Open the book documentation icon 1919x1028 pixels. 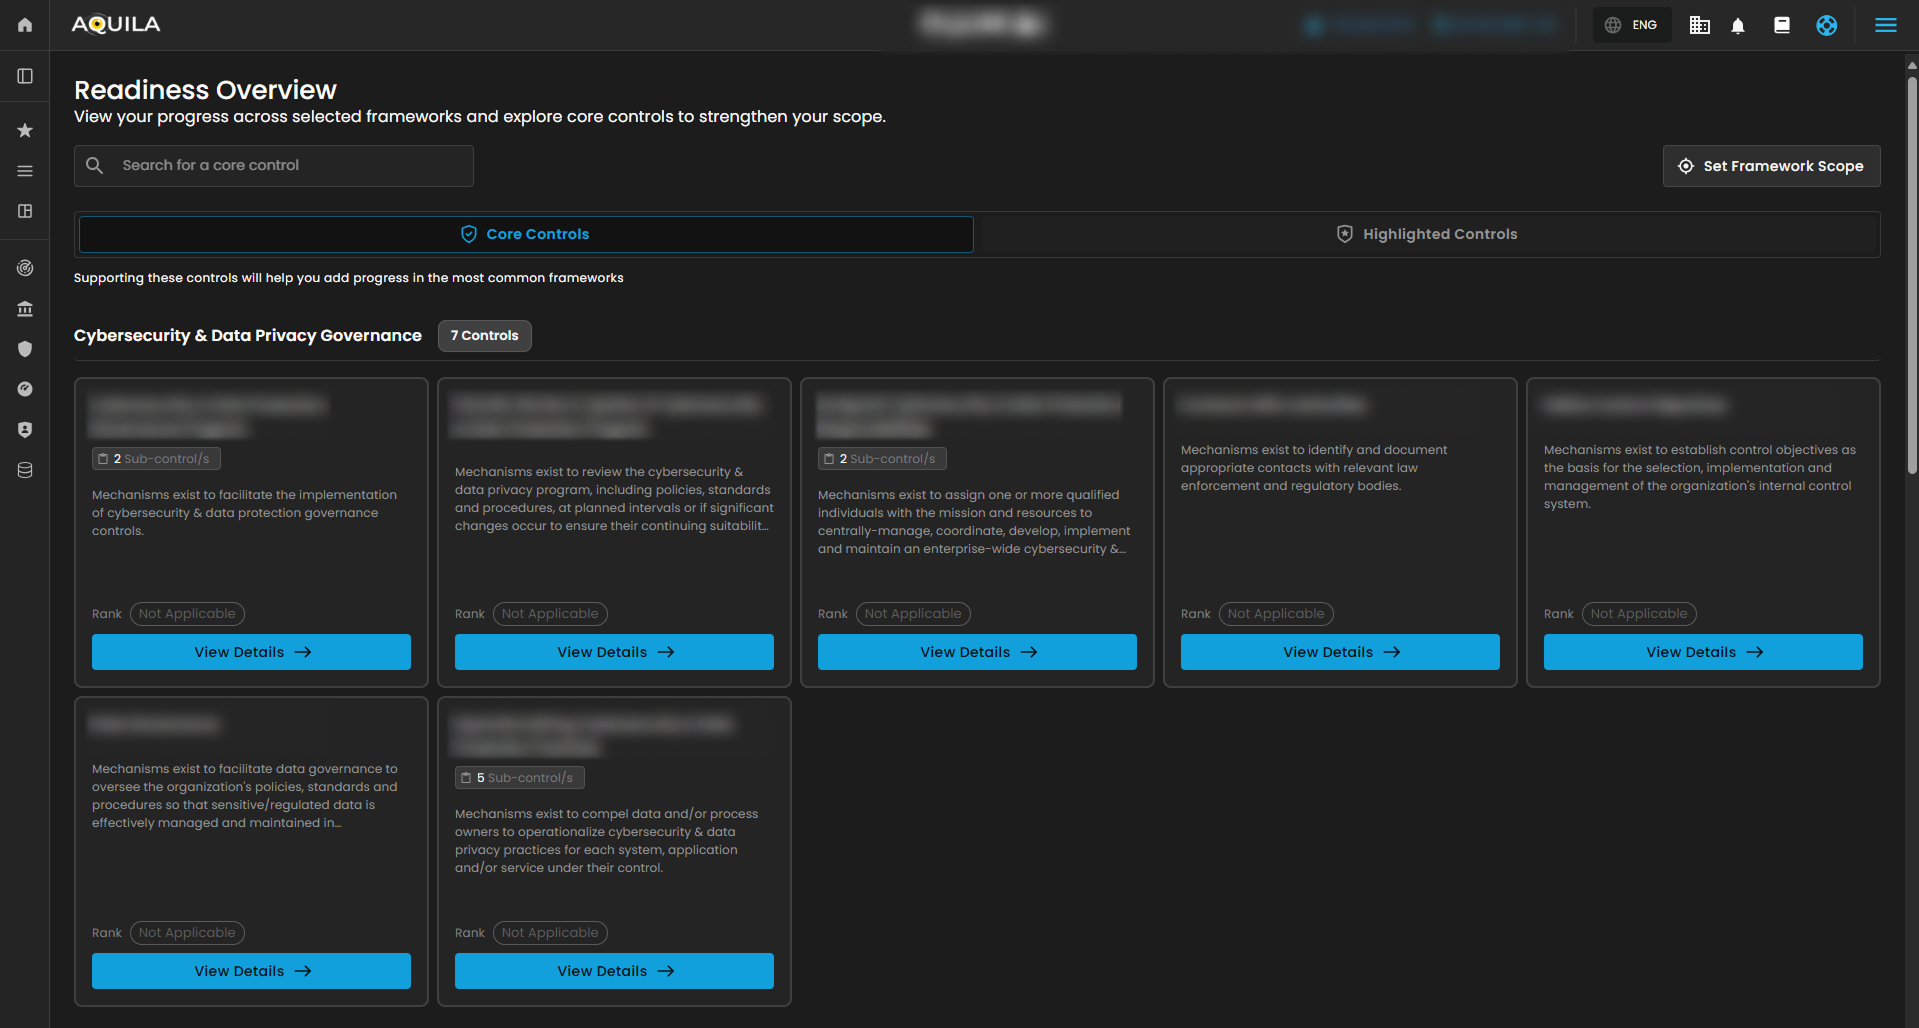1782,26
